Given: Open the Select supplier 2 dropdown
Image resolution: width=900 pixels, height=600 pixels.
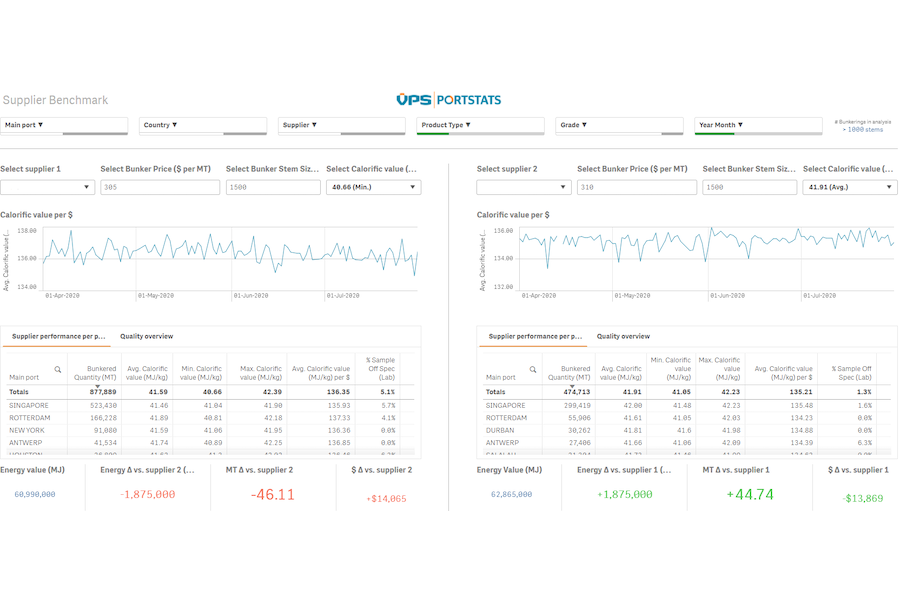Looking at the screenshot, I should 523,187.
